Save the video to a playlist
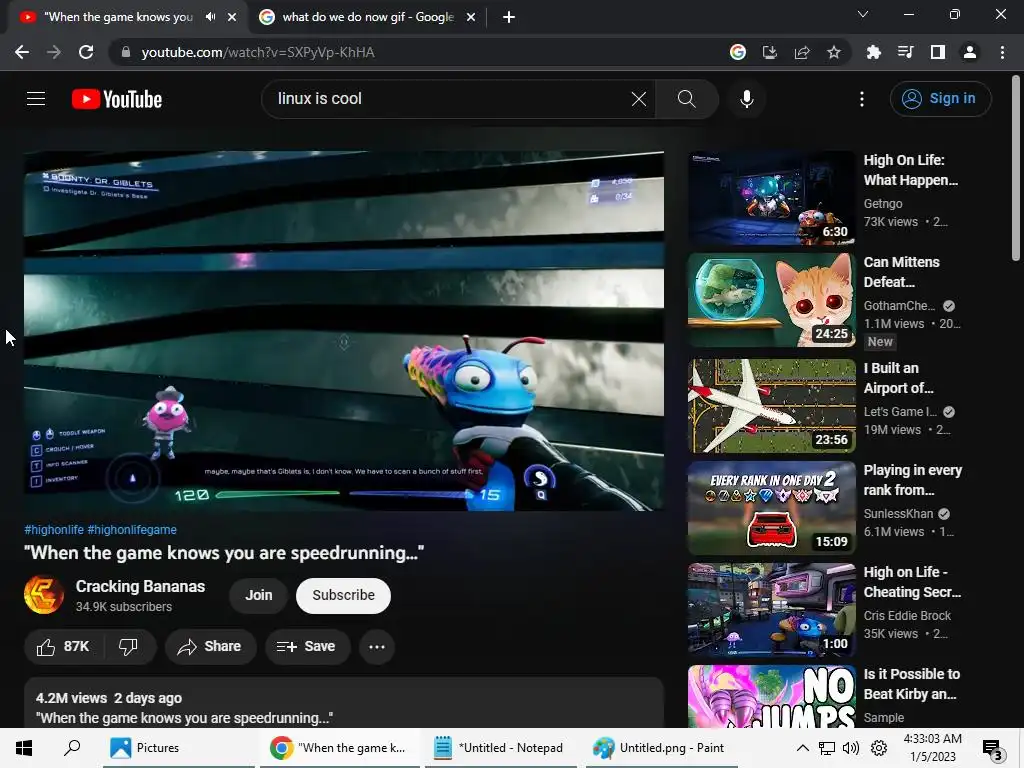Viewport: 1024px width, 768px height. click(306, 647)
